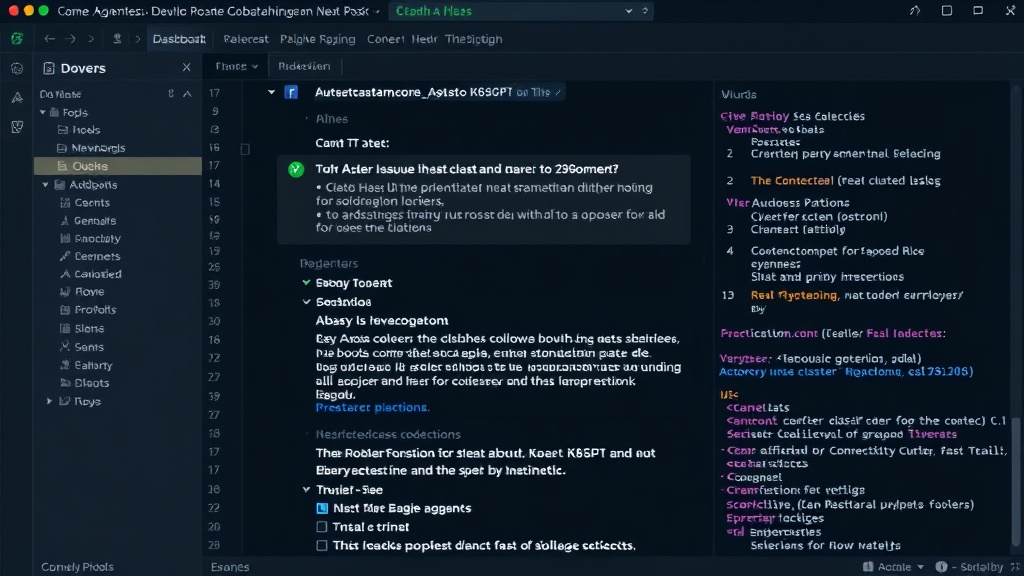Open the Actoreny iinte claster link
The image size is (1024, 576).
point(846,372)
